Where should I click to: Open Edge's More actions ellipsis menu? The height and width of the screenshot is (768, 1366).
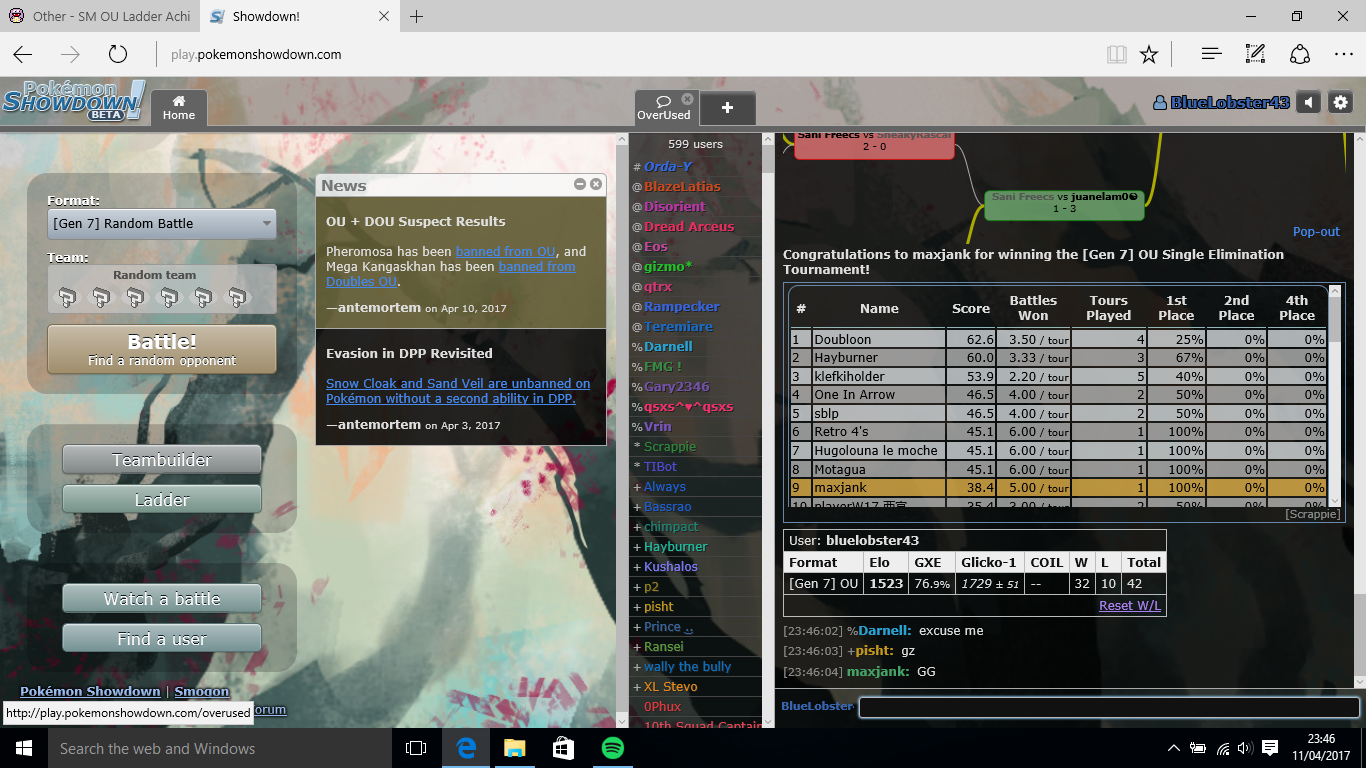(1343, 54)
